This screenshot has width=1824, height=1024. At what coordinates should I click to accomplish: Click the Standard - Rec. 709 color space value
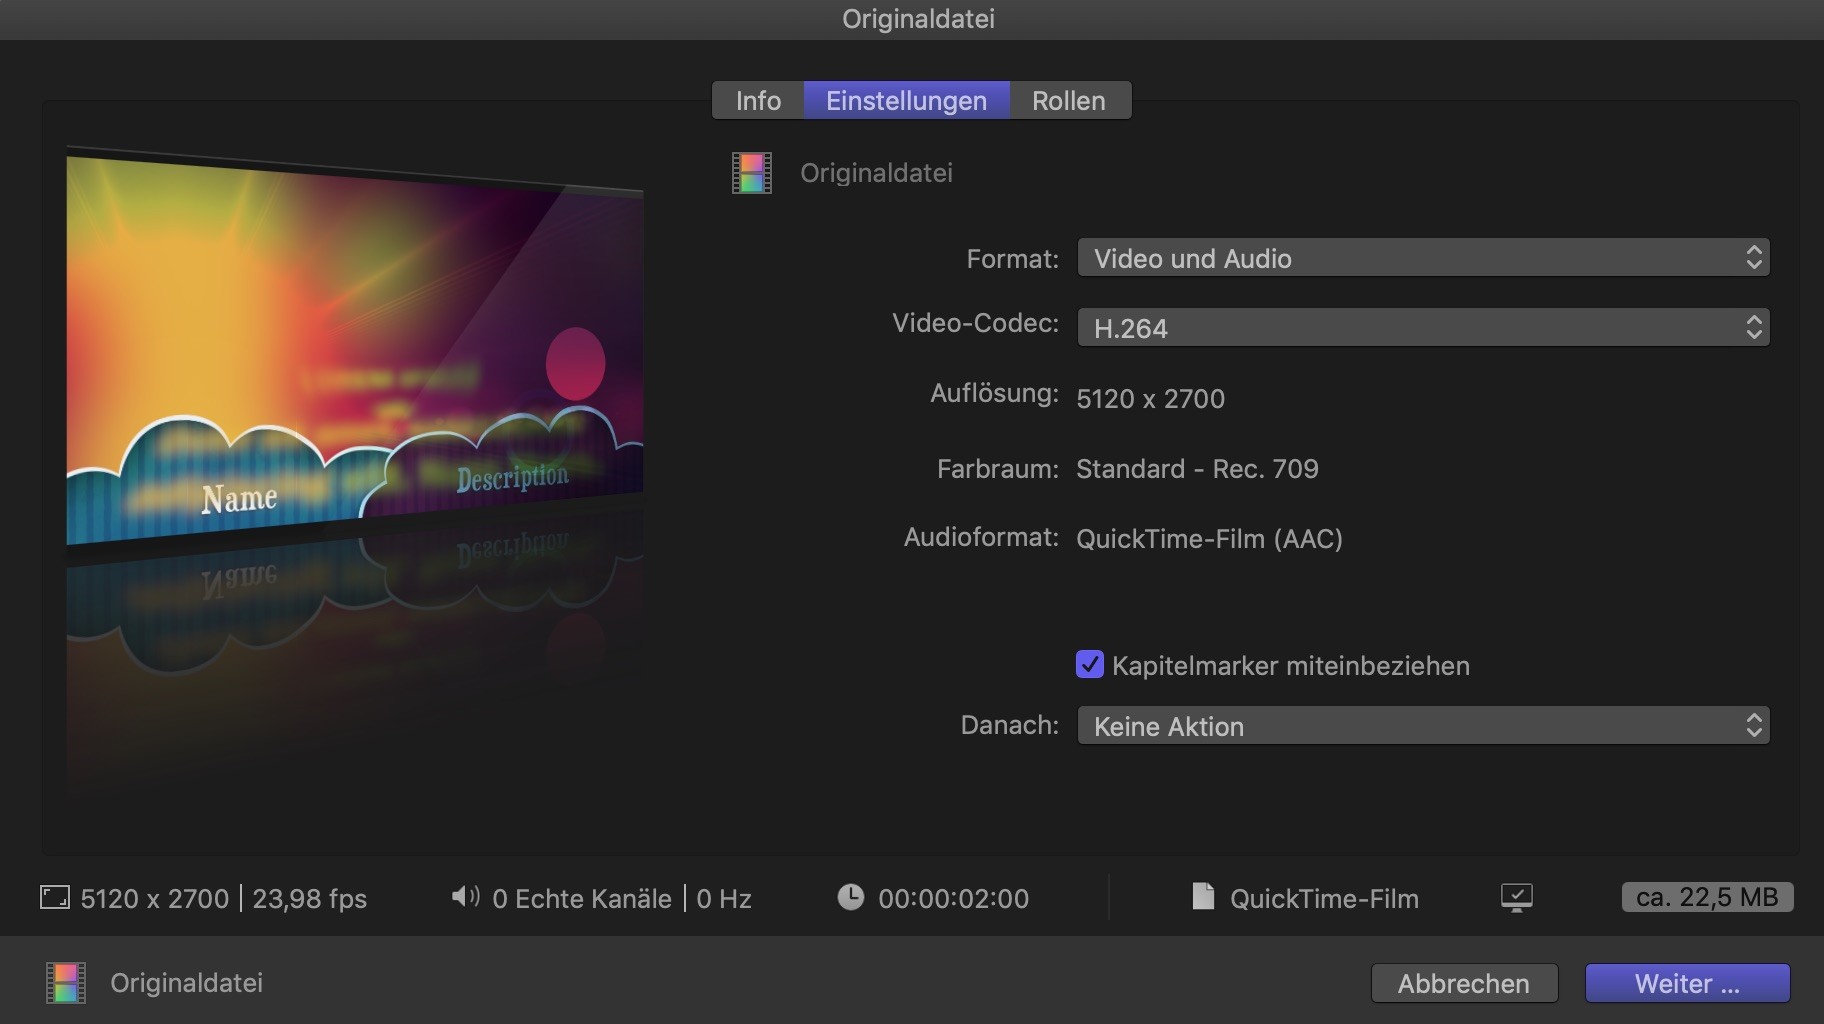coord(1197,469)
